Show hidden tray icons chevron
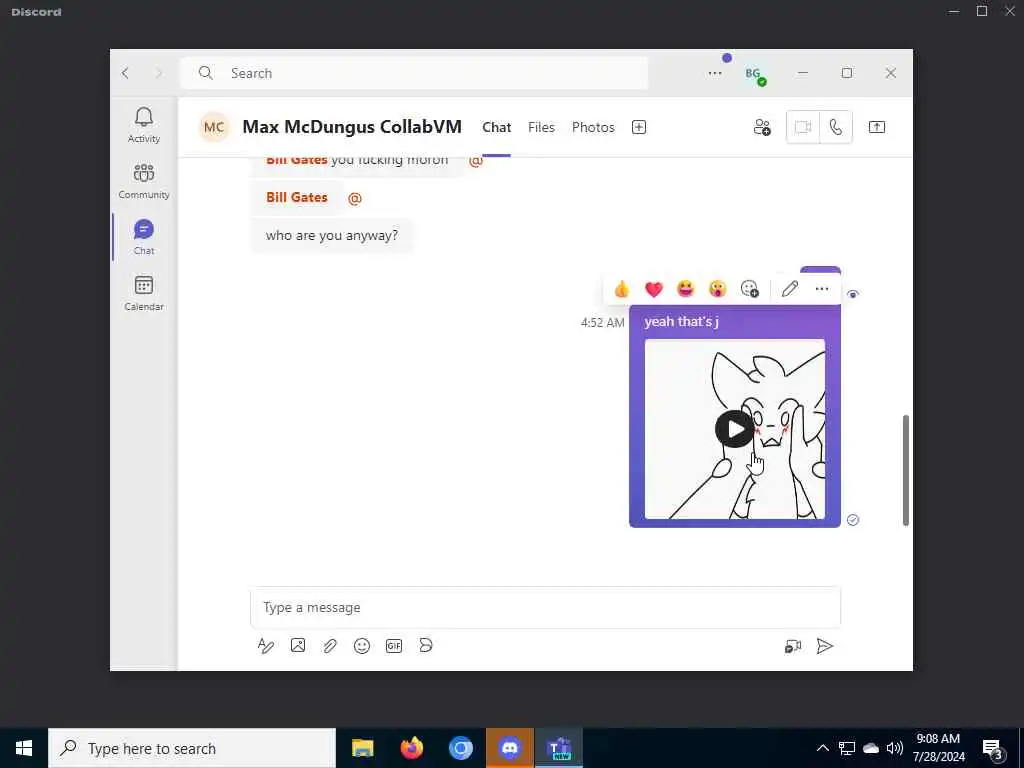Viewport: 1024px width, 768px height. (x=823, y=748)
